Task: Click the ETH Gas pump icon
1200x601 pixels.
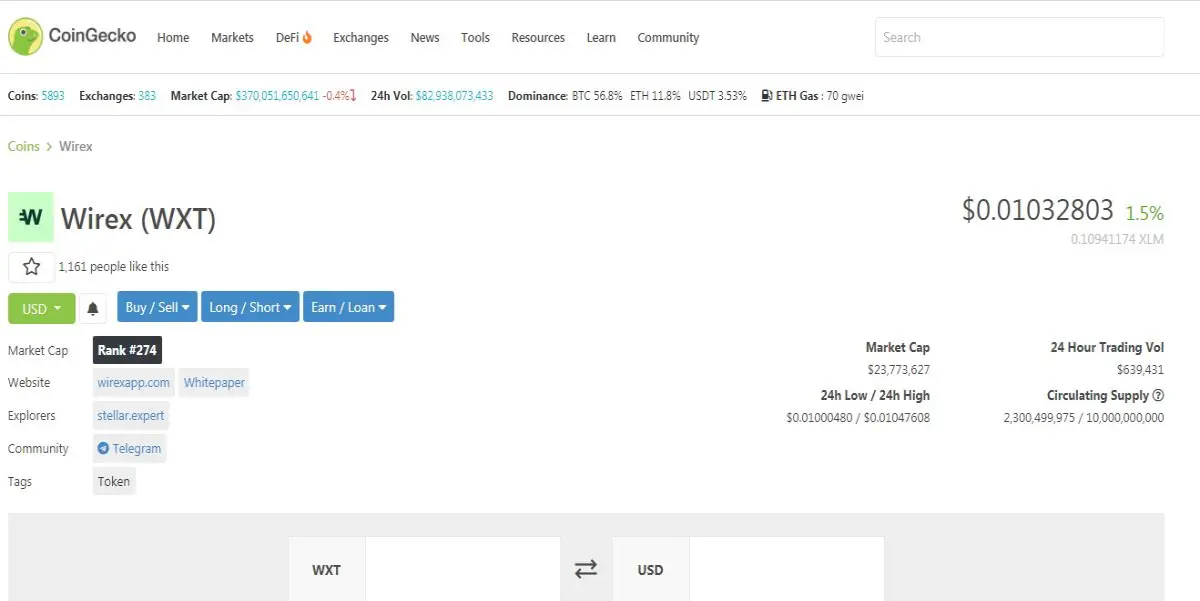Action: (766, 96)
